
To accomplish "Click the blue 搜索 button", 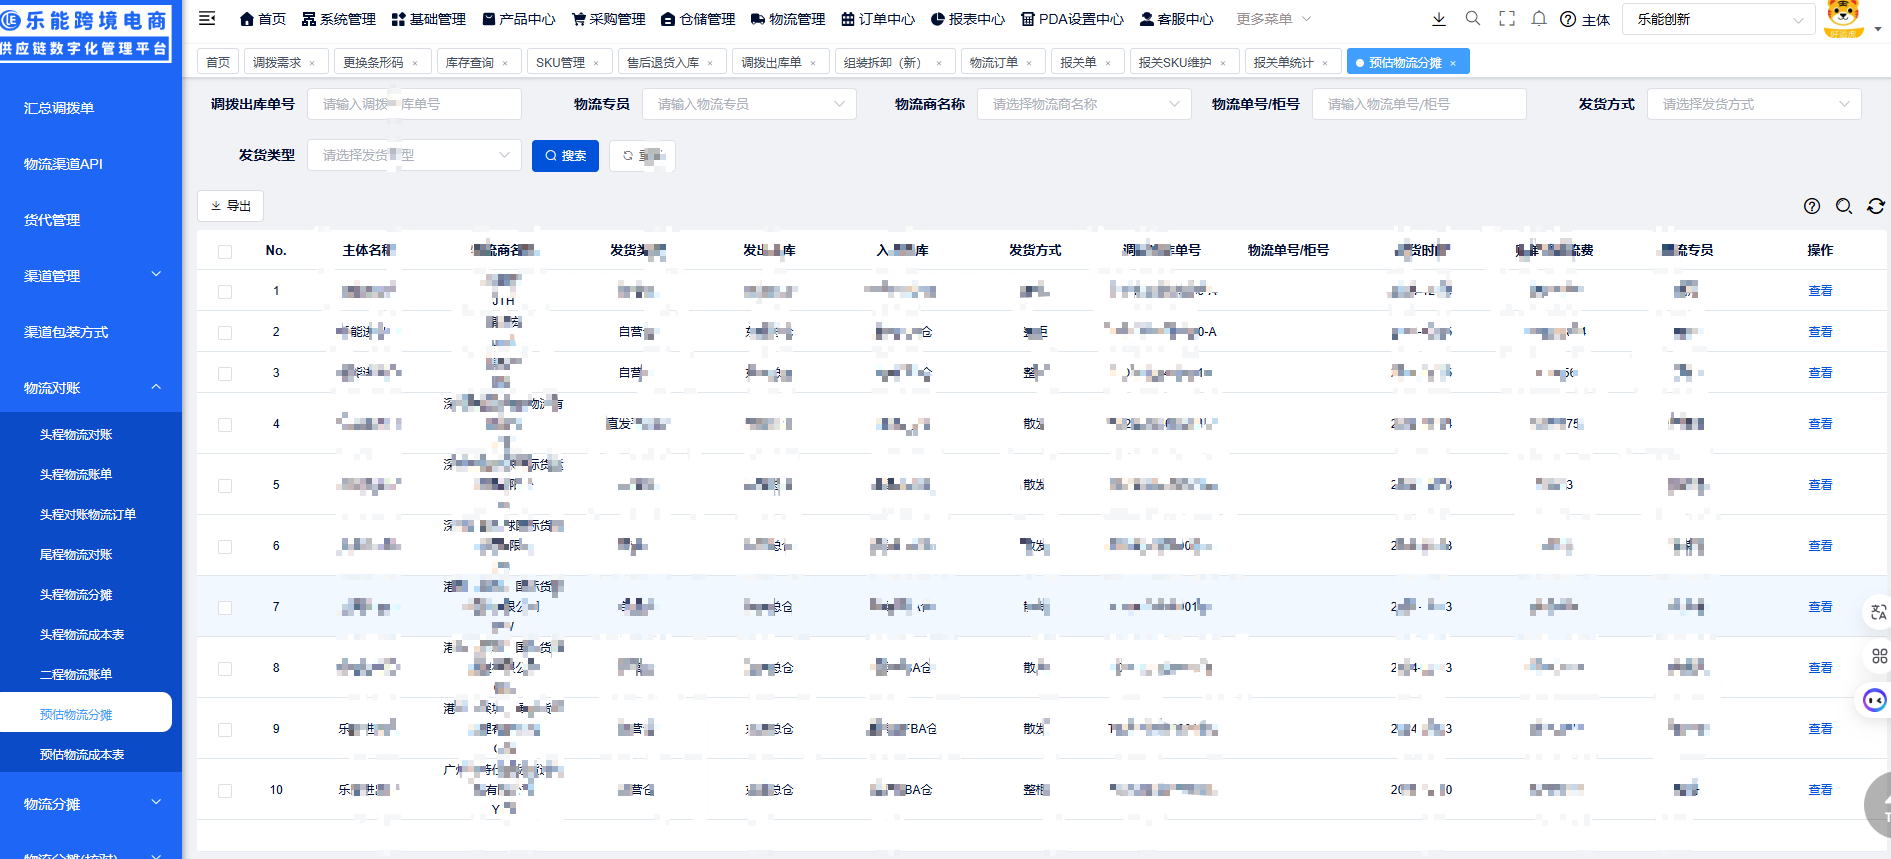I will click(x=565, y=156).
